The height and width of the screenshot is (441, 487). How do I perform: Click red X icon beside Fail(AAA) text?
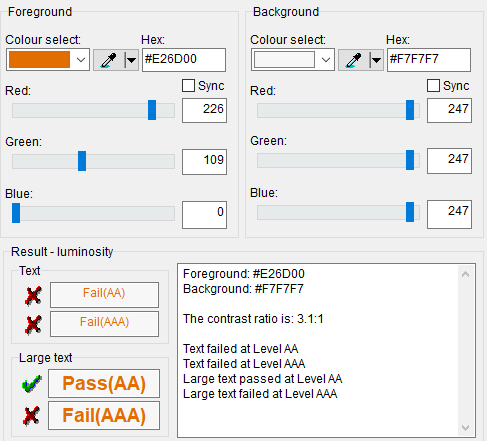tap(33, 324)
